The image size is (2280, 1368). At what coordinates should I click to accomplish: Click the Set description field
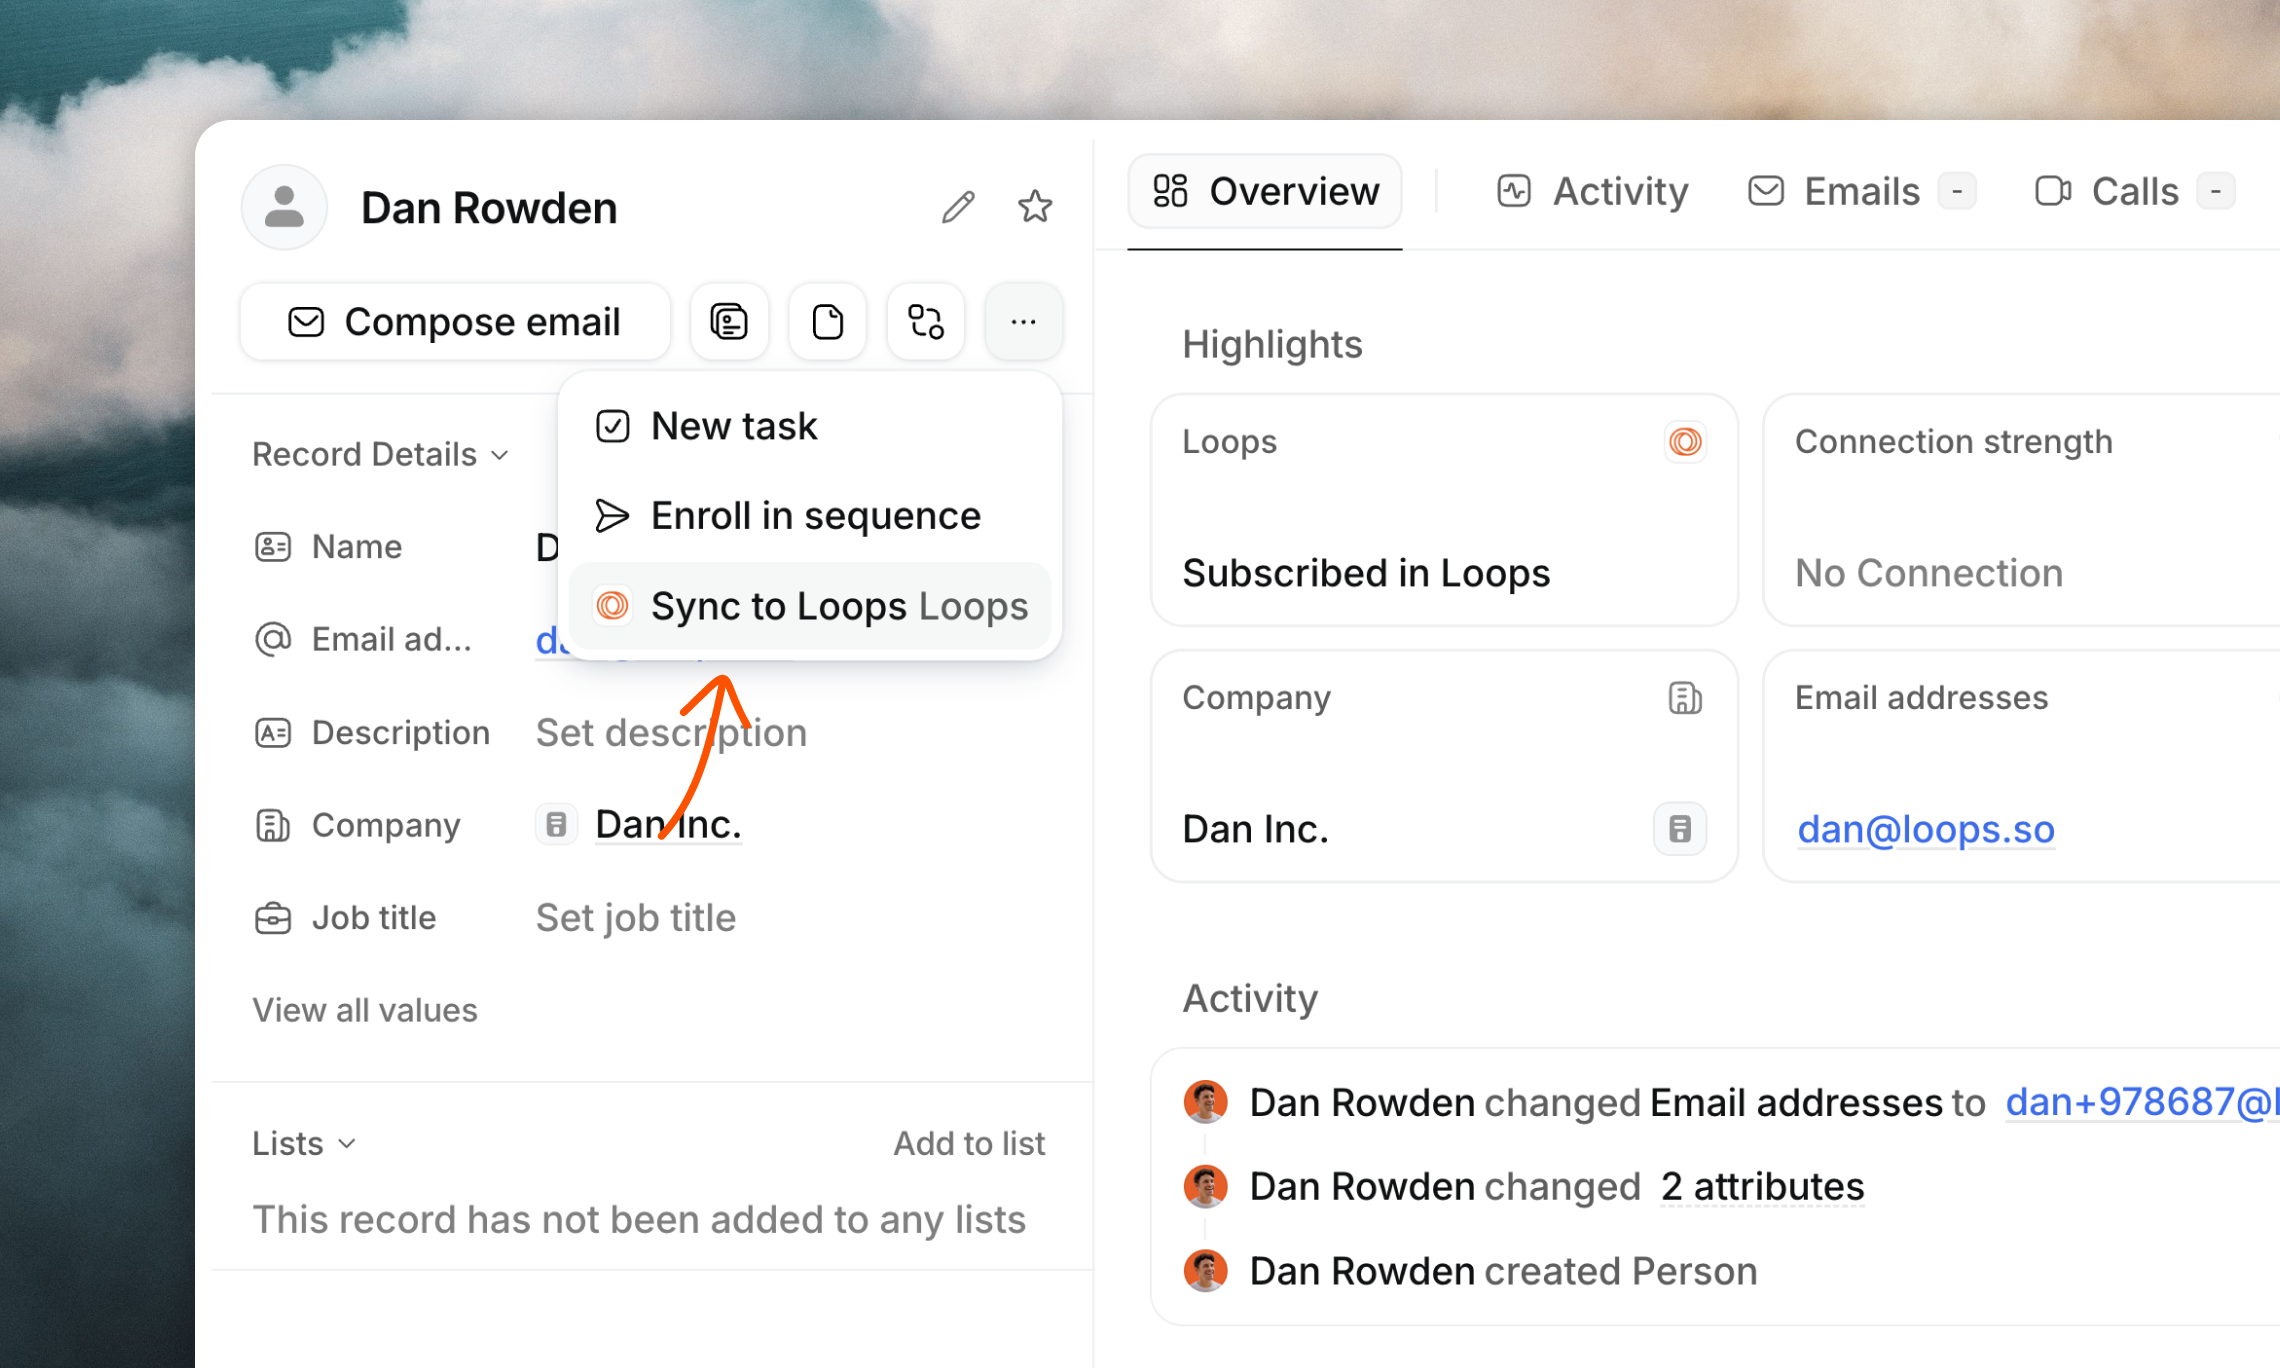671,733
